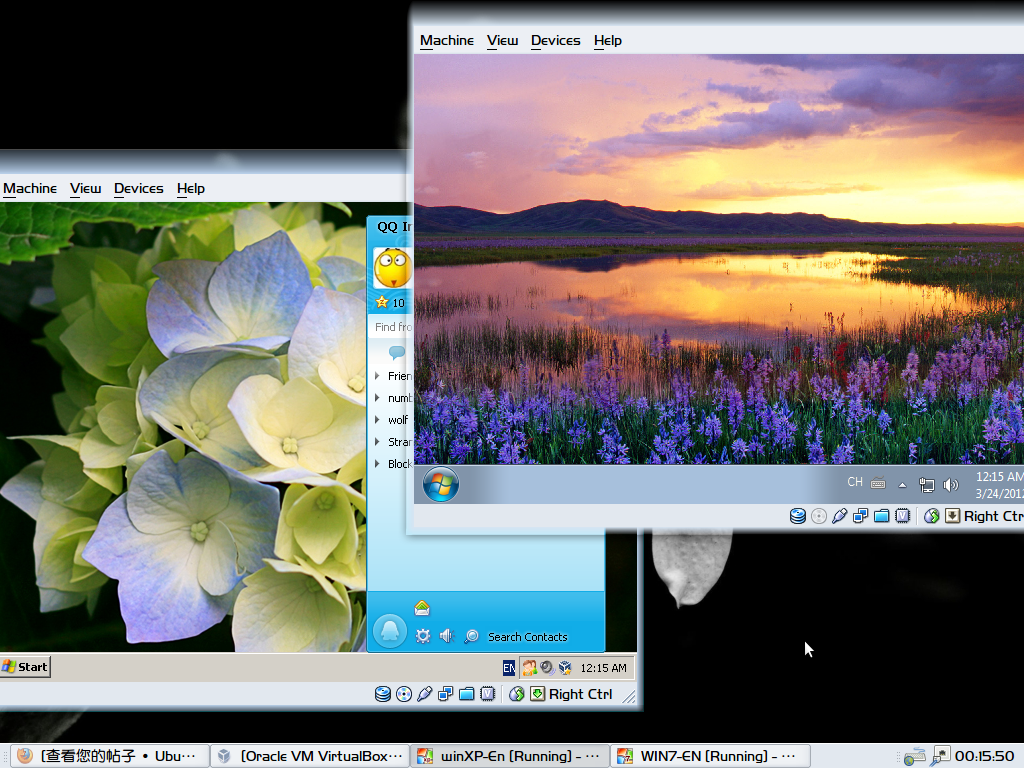Click virtualization indicator in winXP VM status bar
This screenshot has height=768, width=1024.
[488, 694]
